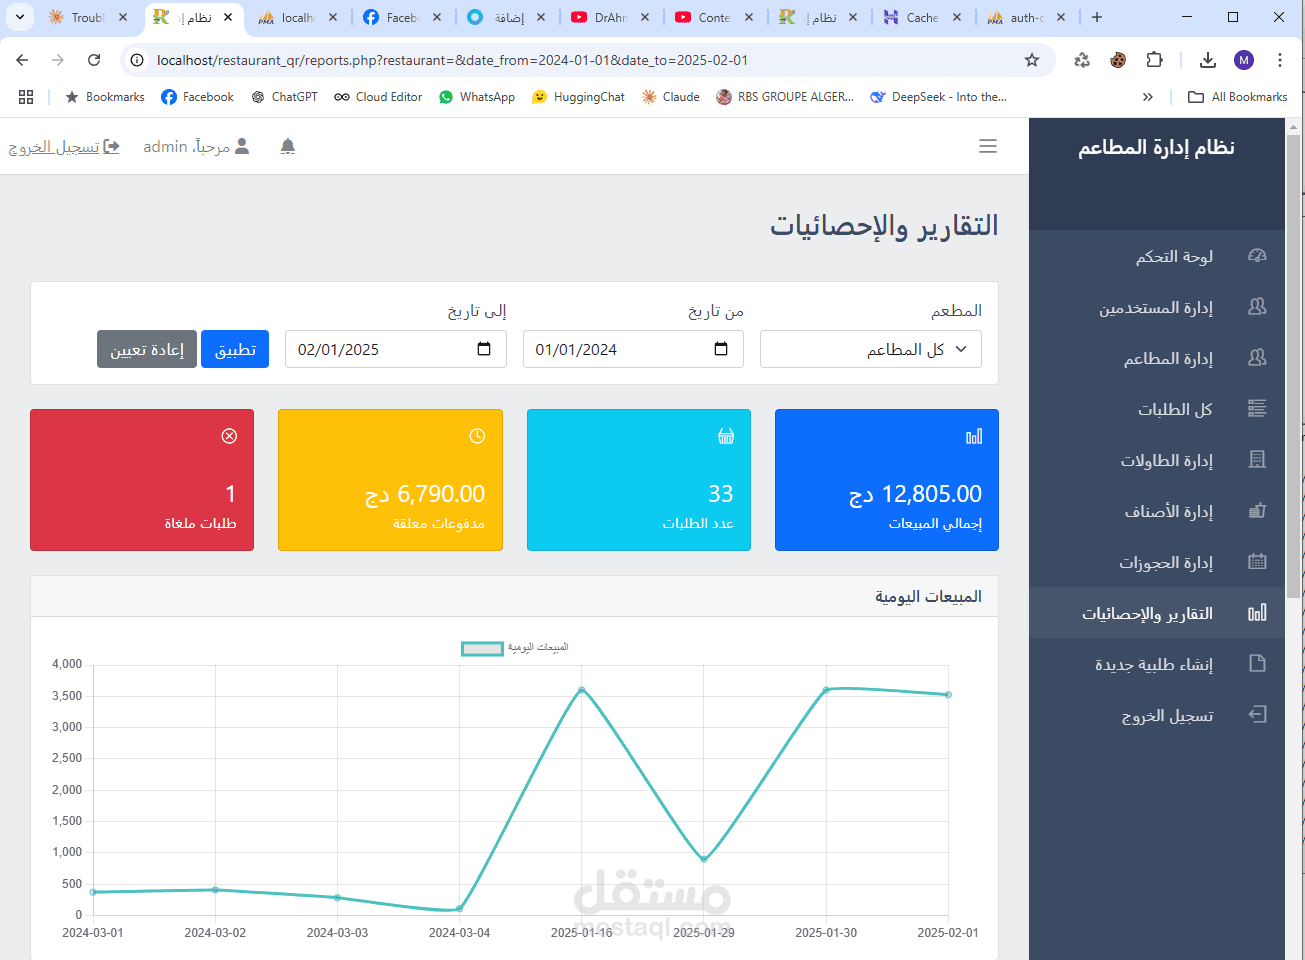Open the من تاريخ date picker
The height and width of the screenshot is (960, 1305).
[719, 349]
